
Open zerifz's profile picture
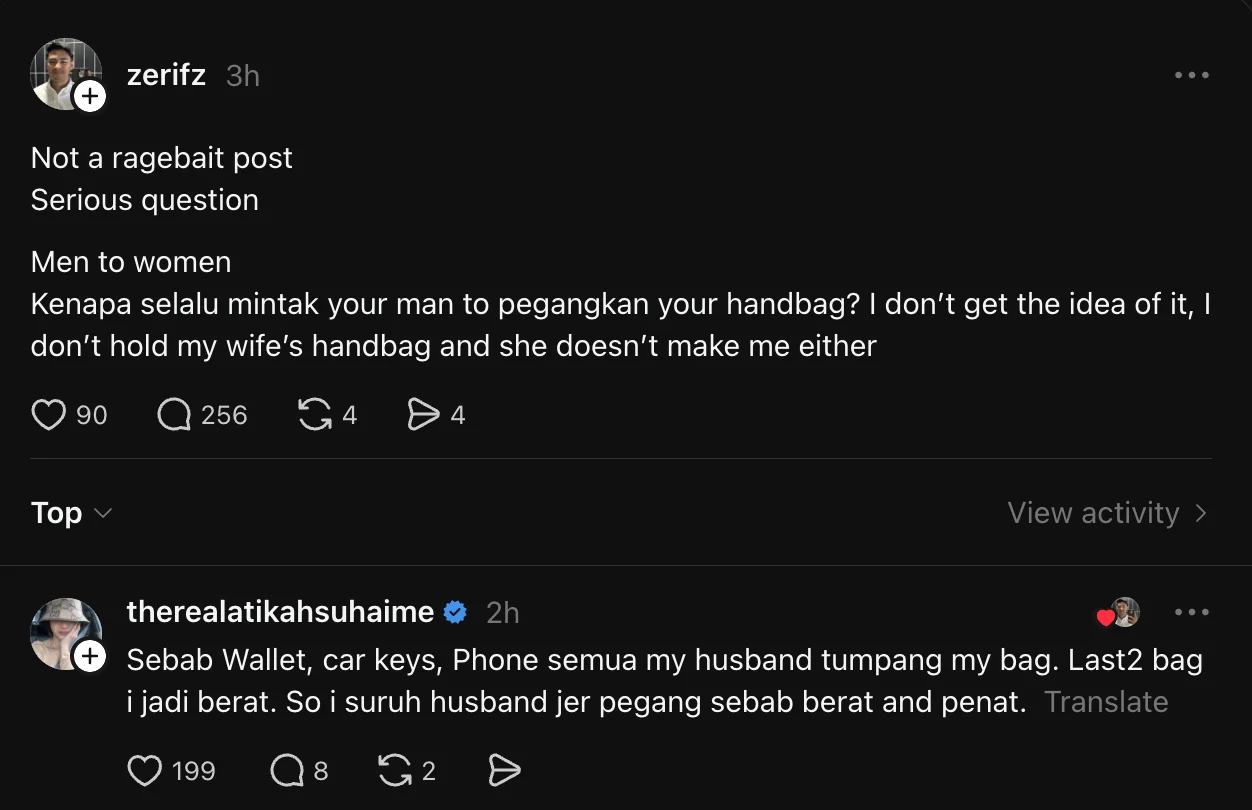click(x=63, y=72)
